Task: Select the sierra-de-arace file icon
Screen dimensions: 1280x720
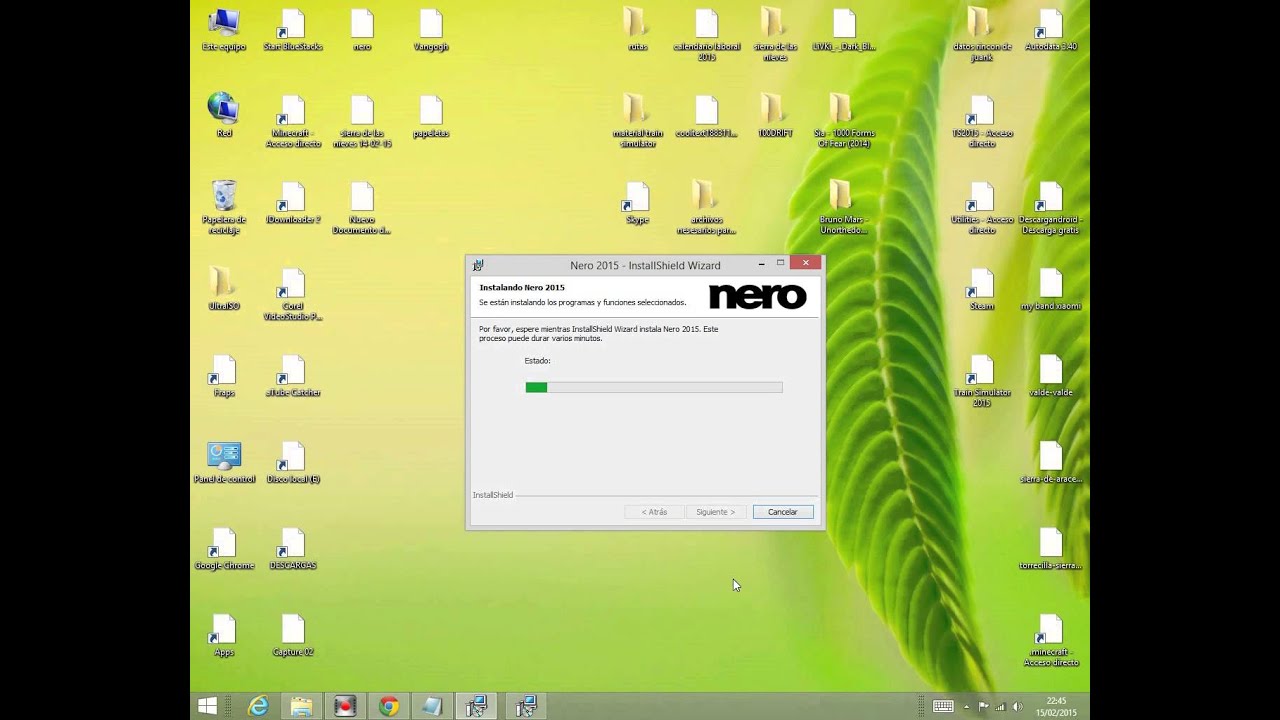Action: 1050,463
